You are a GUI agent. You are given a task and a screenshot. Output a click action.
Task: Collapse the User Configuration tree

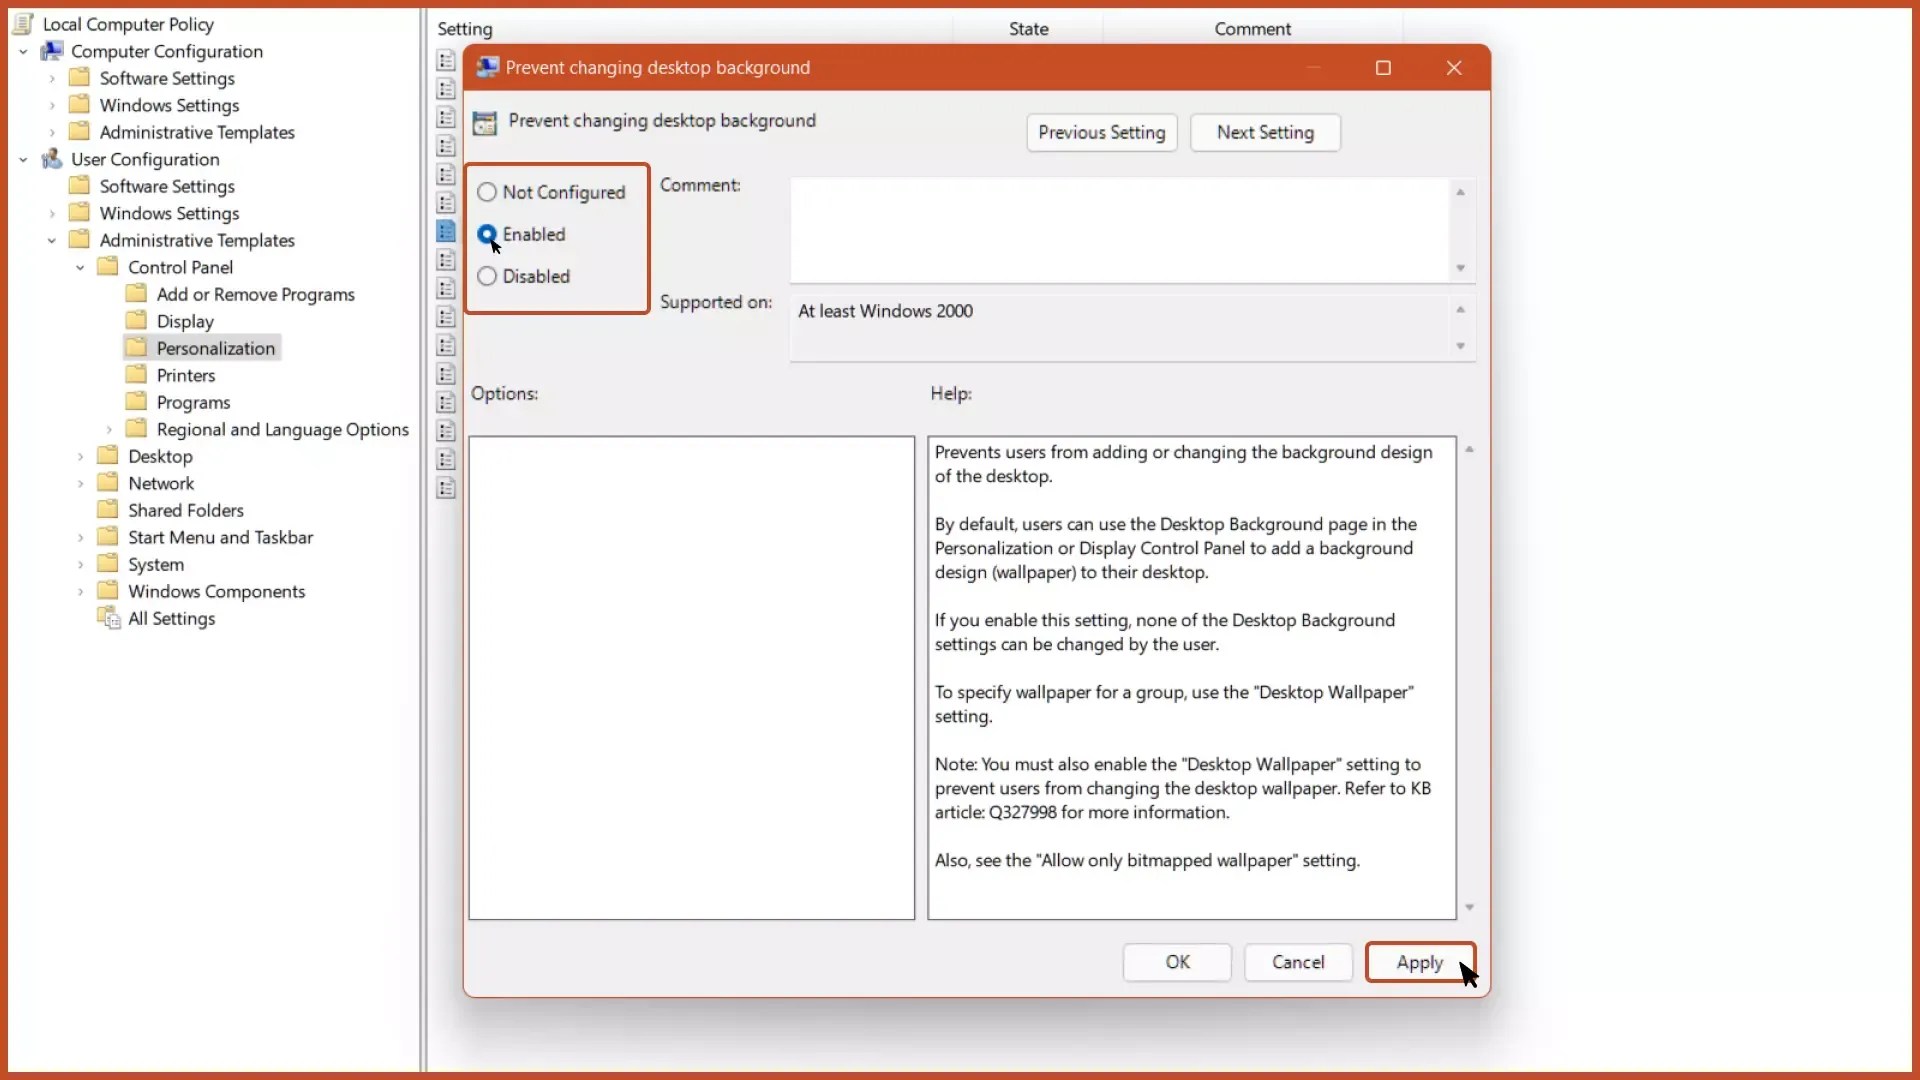tap(22, 159)
